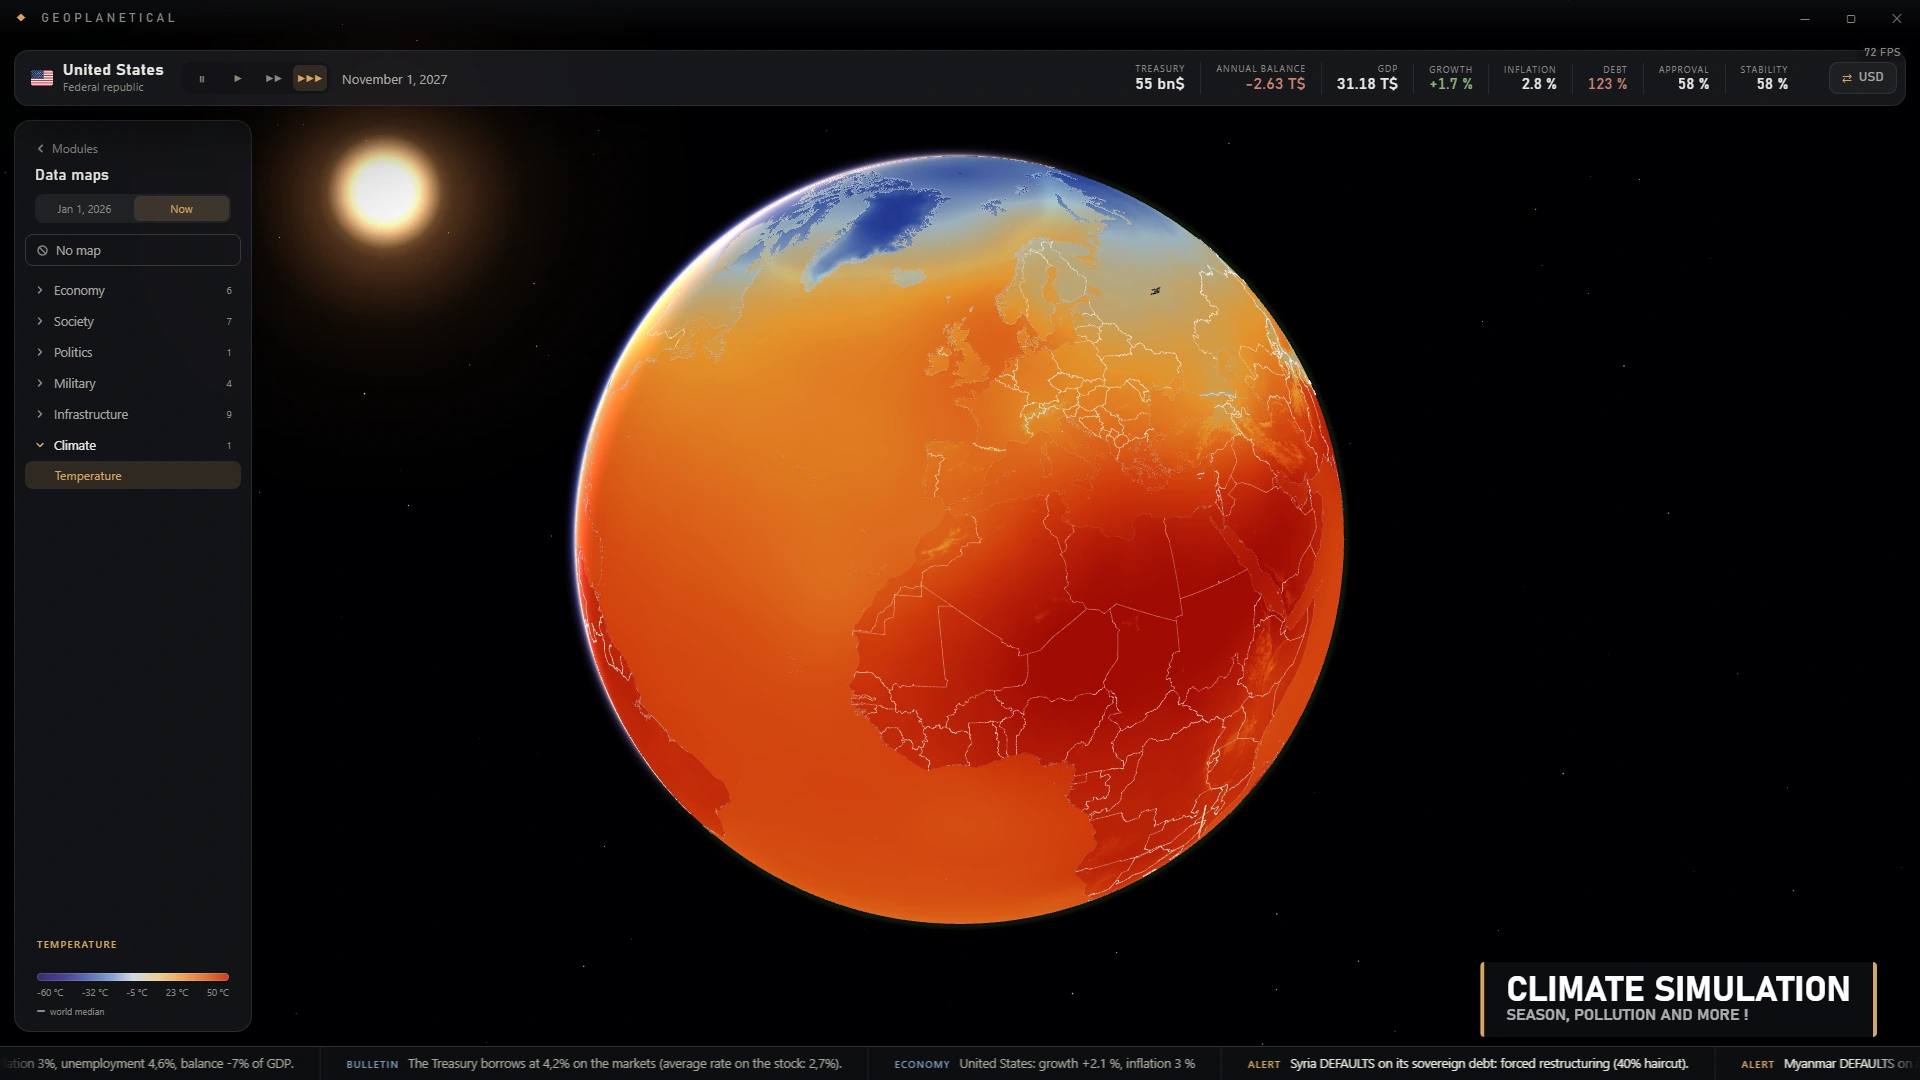
Task: Click the Climate Simulation banner
Action: [x=1678, y=999]
